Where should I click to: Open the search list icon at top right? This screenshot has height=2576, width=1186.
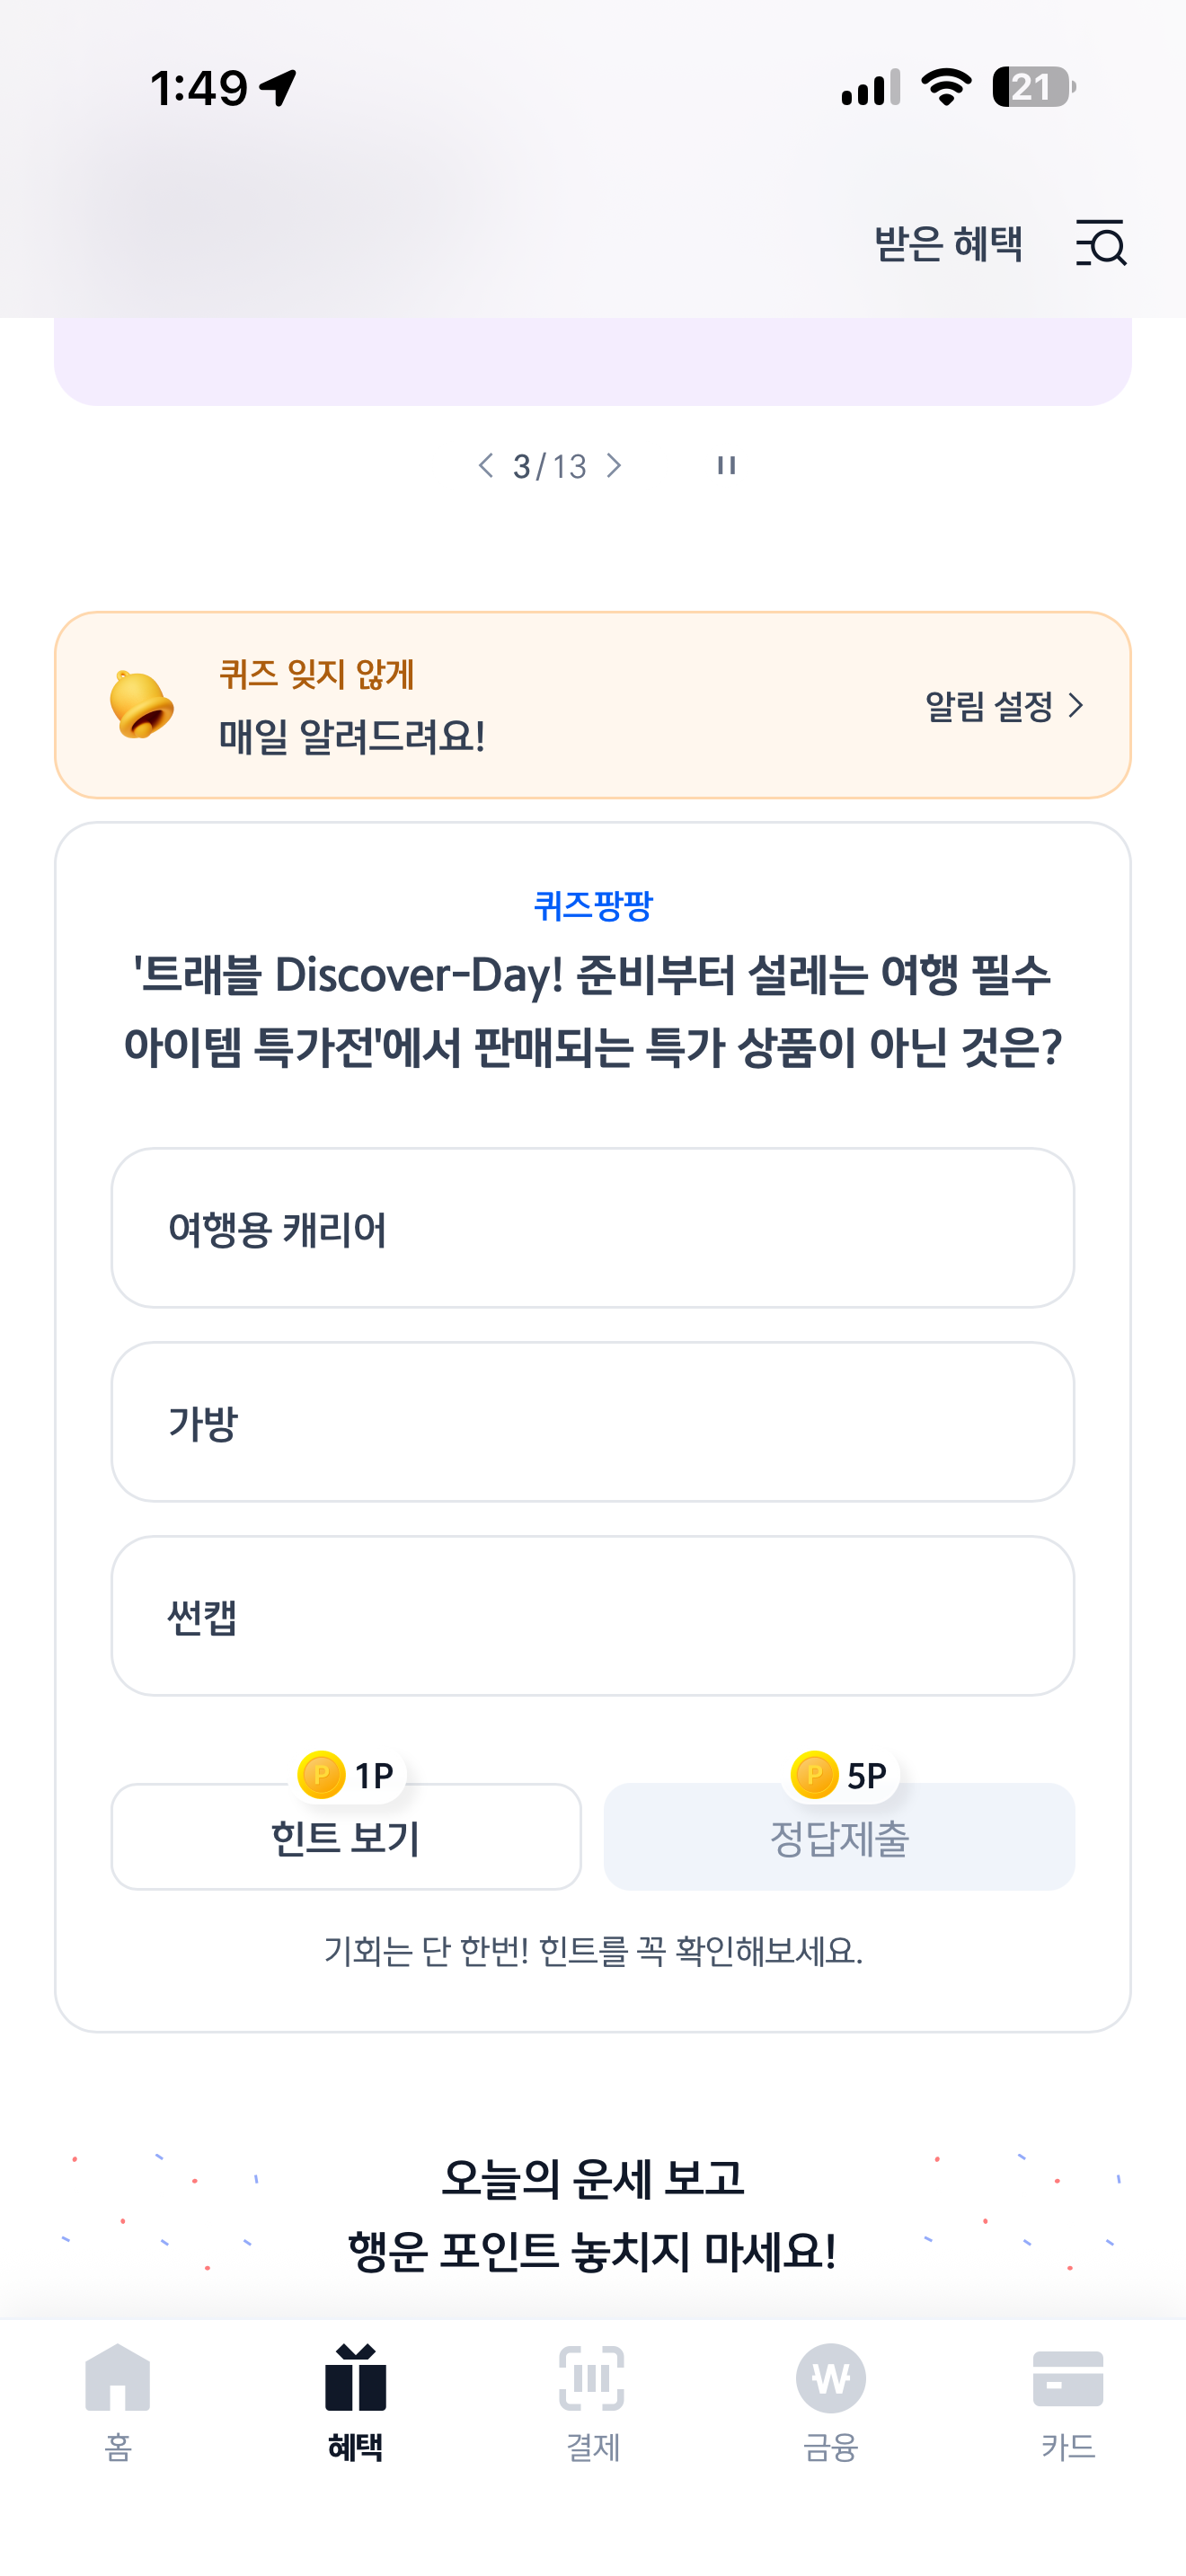[x=1101, y=243]
